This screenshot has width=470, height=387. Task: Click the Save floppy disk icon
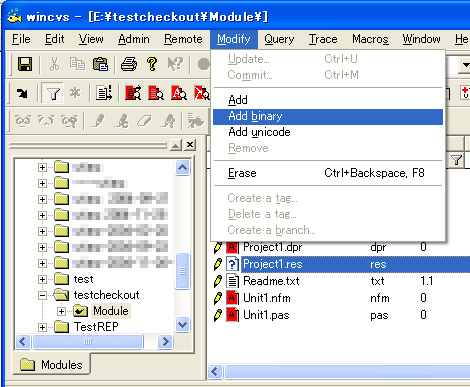coord(25,64)
